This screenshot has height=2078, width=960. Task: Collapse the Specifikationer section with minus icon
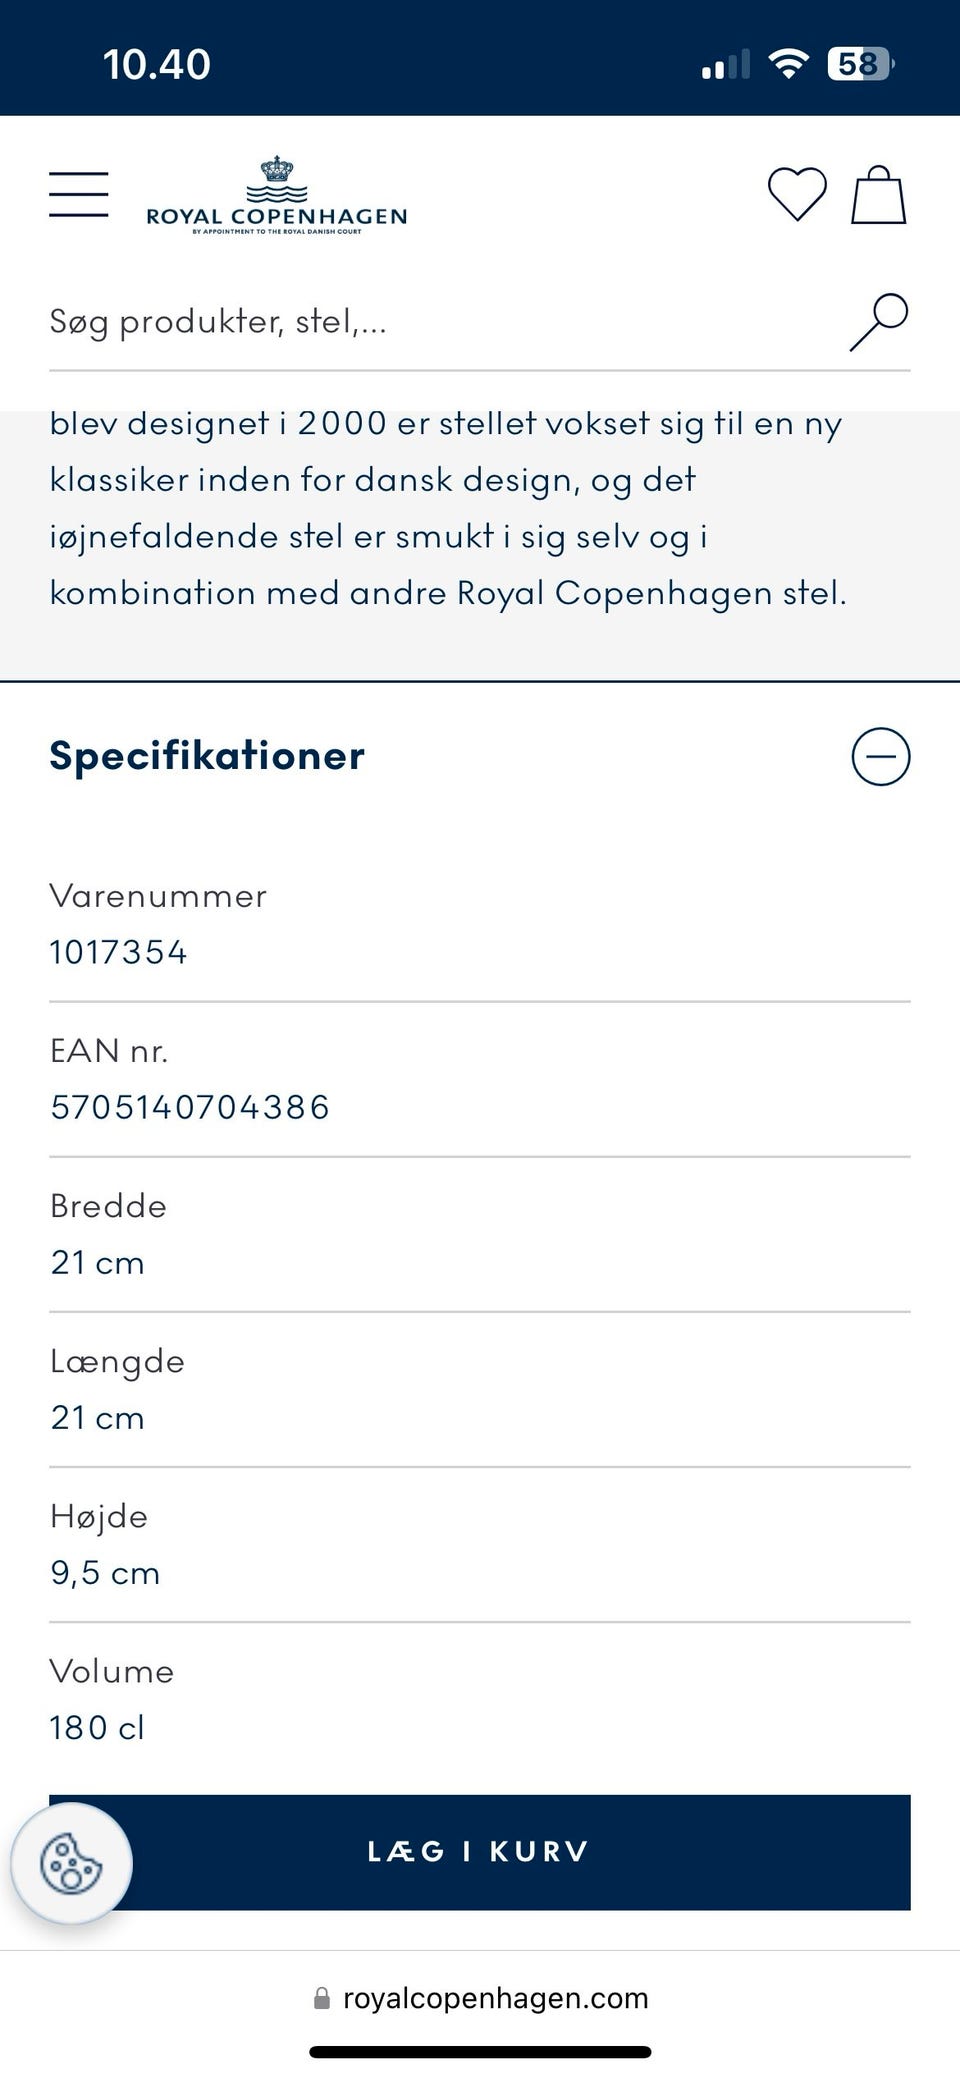pos(880,756)
